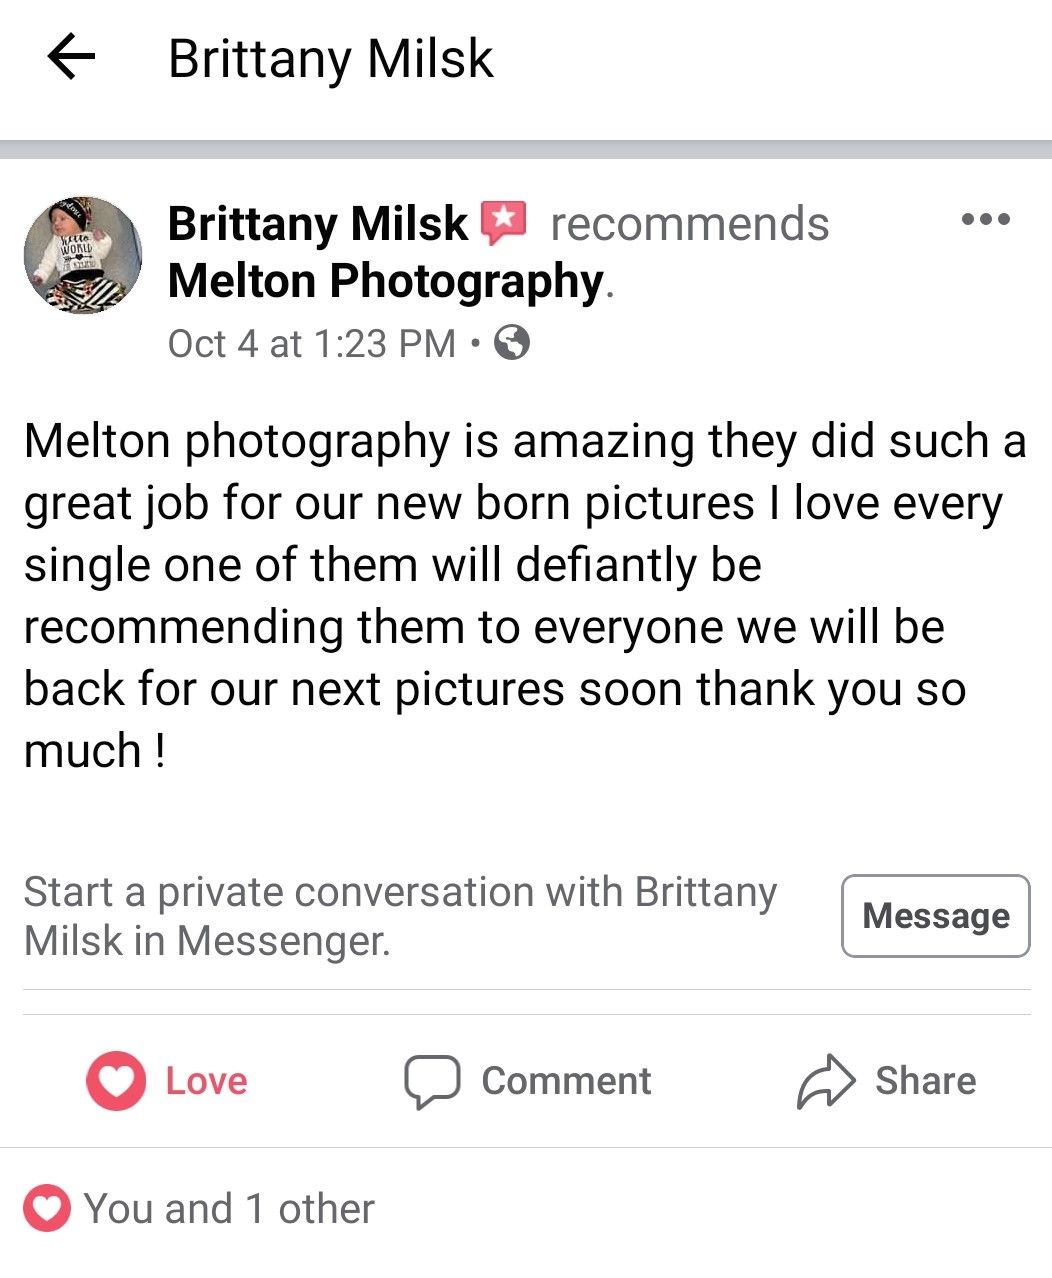Image resolution: width=1052 pixels, height=1278 pixels.
Task: Toggle the pink heart Love reaction icon
Action: click(116, 1081)
